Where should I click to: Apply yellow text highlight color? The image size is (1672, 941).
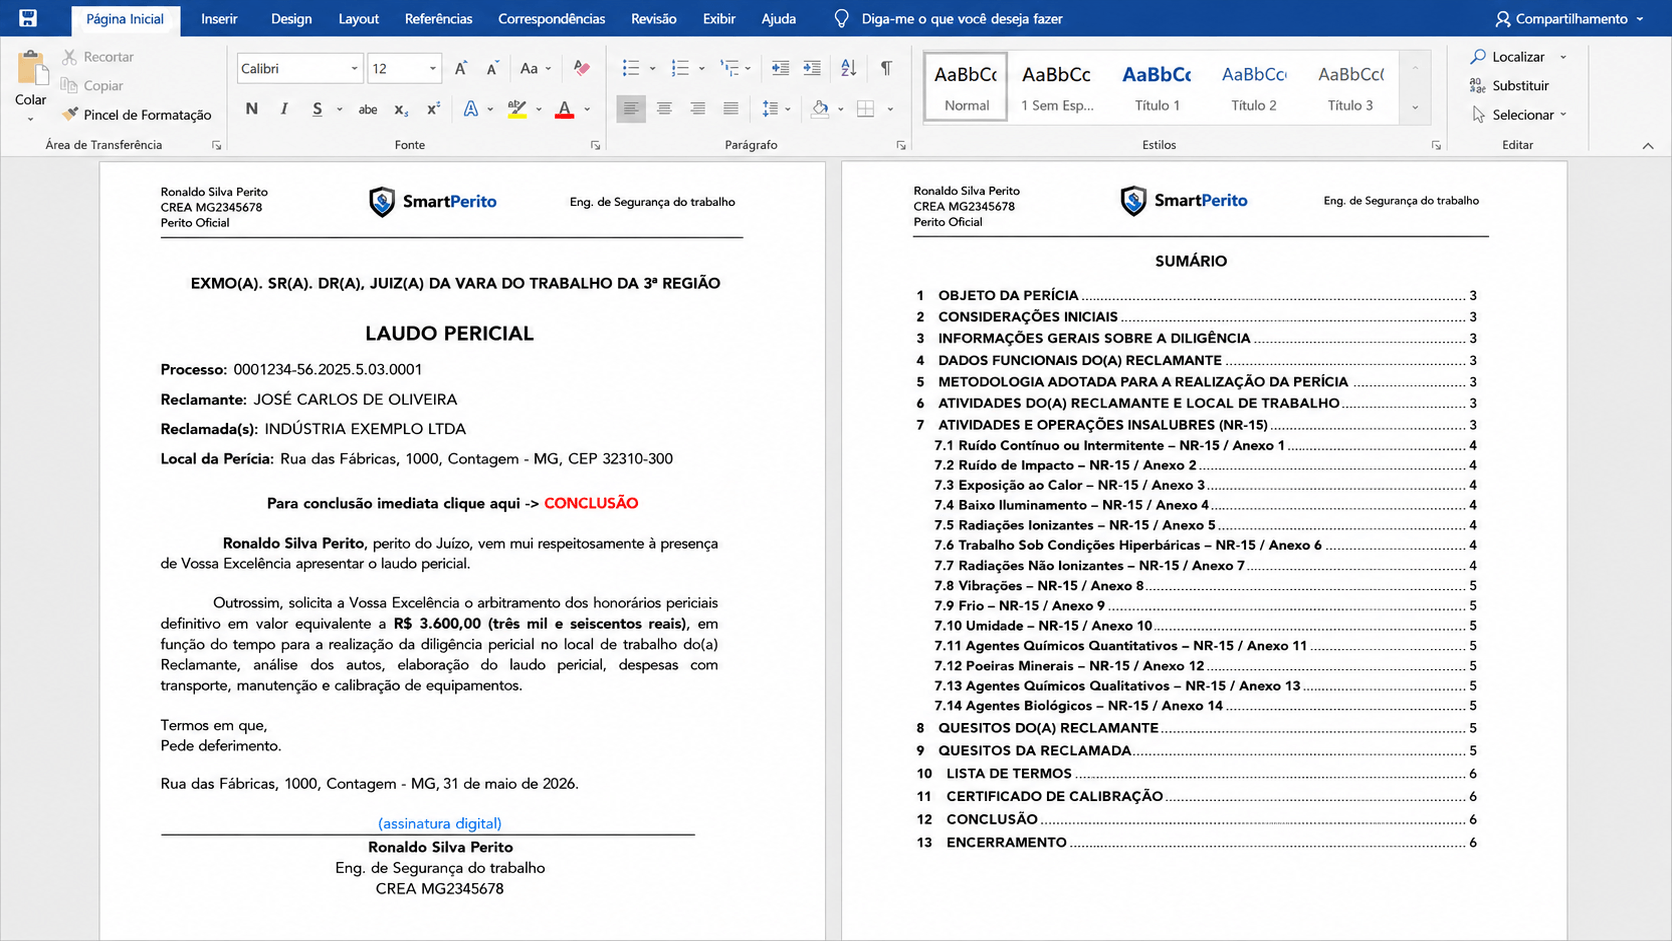point(517,109)
